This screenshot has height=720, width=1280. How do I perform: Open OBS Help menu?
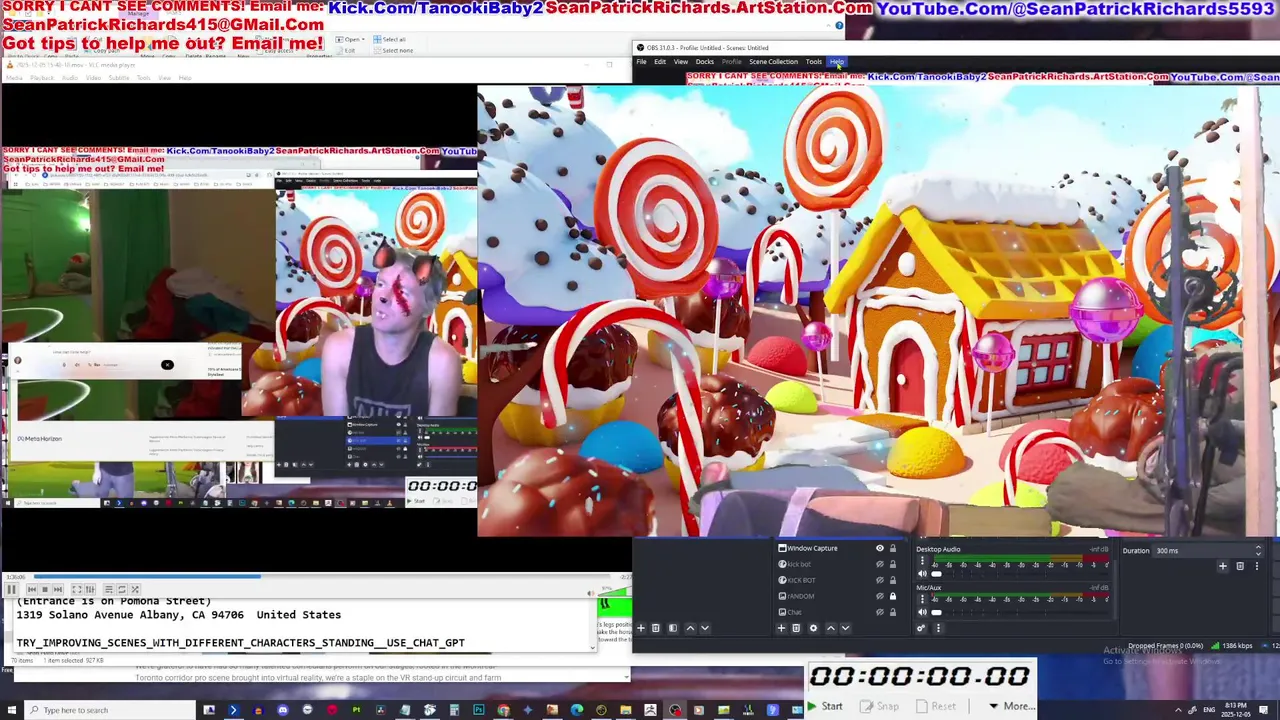point(836,62)
